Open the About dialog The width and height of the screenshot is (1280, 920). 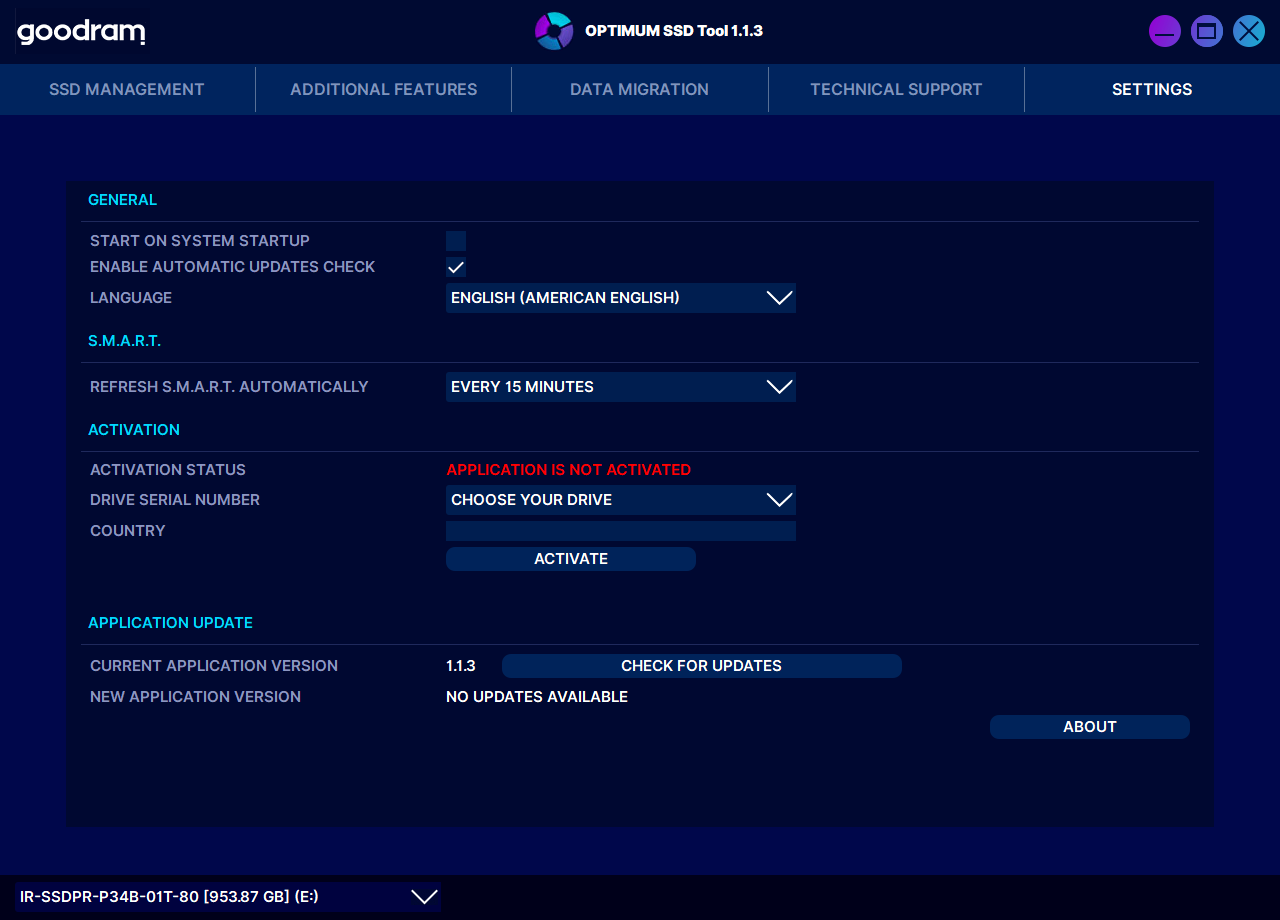[x=1090, y=727]
